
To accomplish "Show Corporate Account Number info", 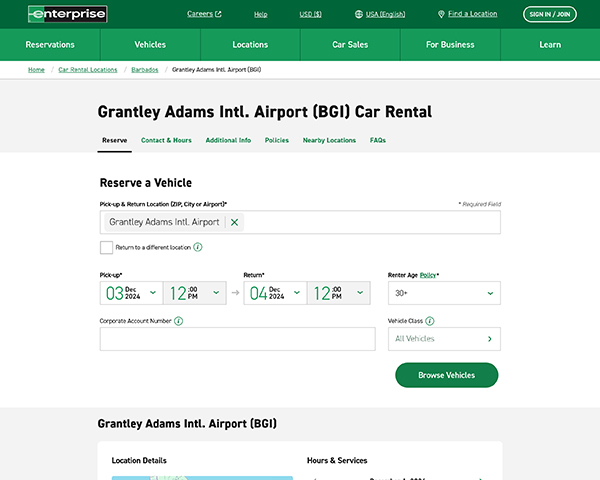I will 178,321.
